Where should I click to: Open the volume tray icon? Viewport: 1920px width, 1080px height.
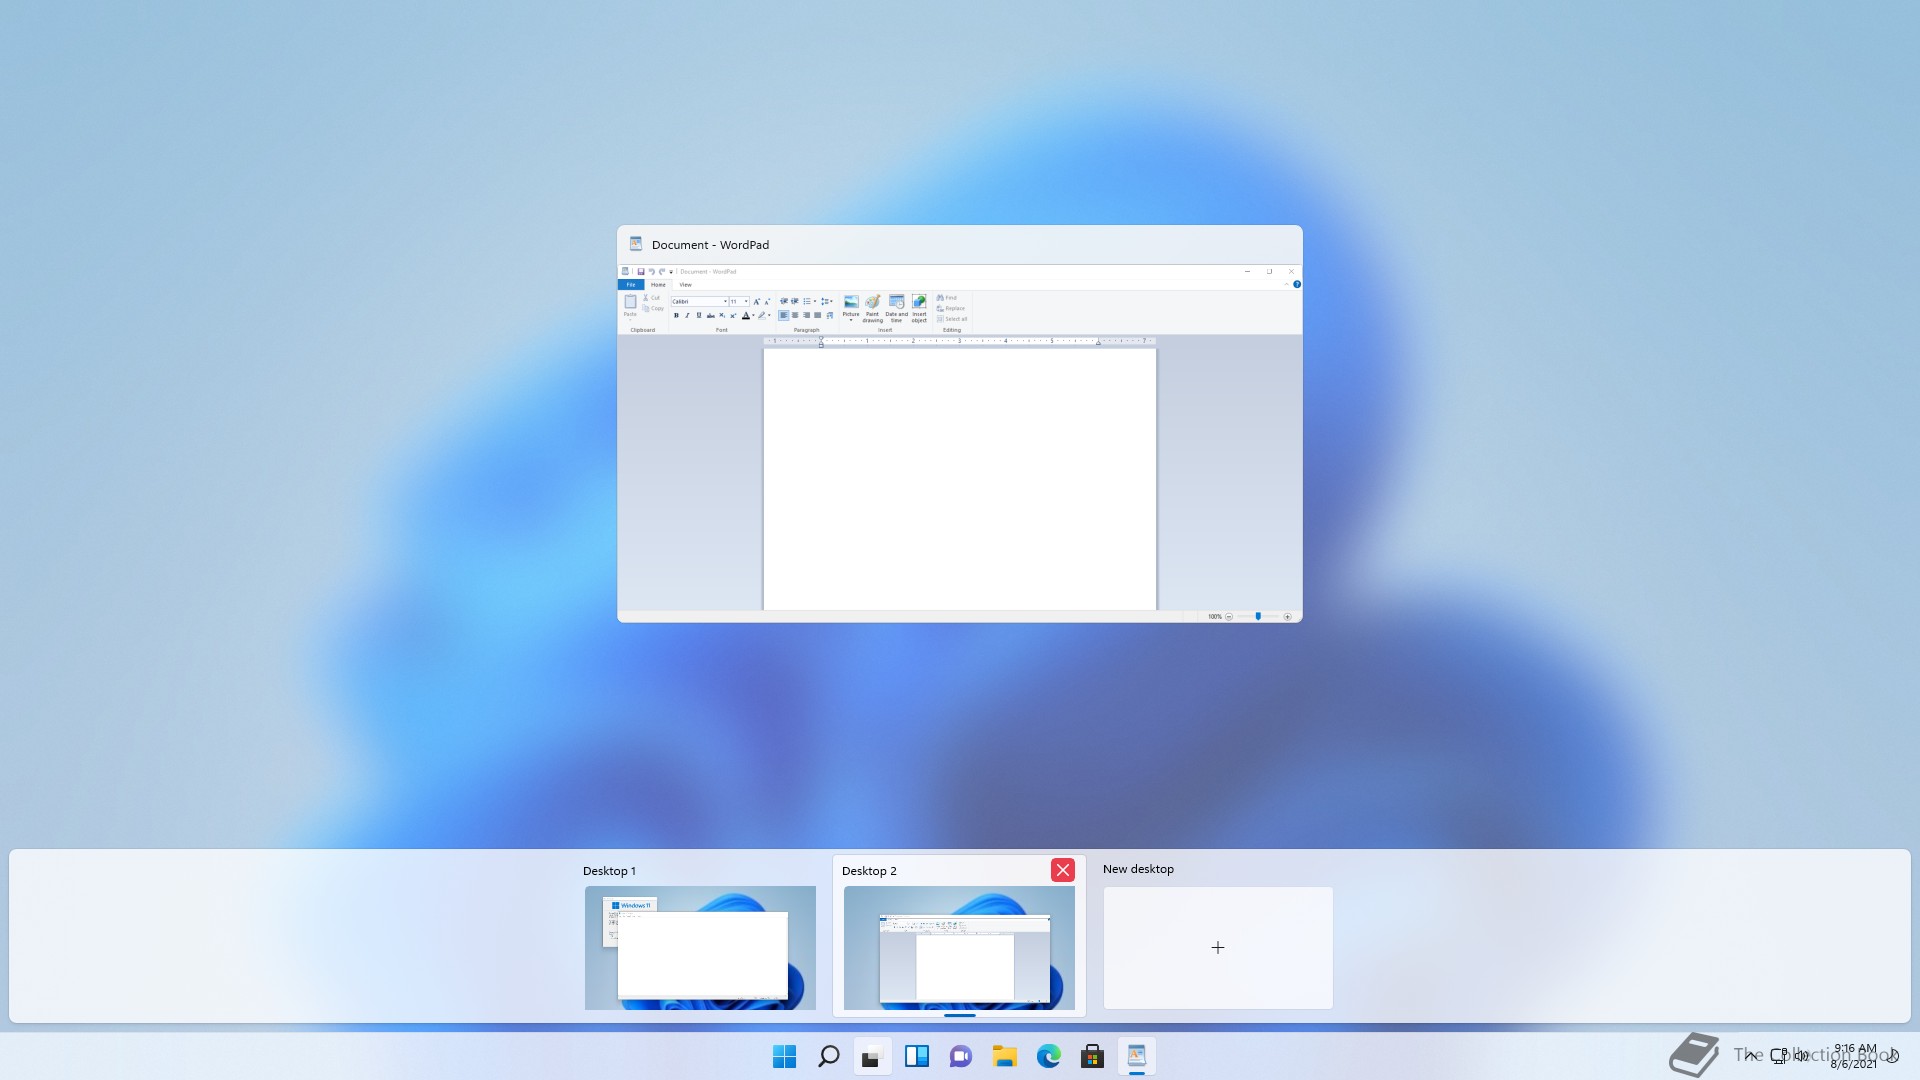[x=1802, y=1055]
